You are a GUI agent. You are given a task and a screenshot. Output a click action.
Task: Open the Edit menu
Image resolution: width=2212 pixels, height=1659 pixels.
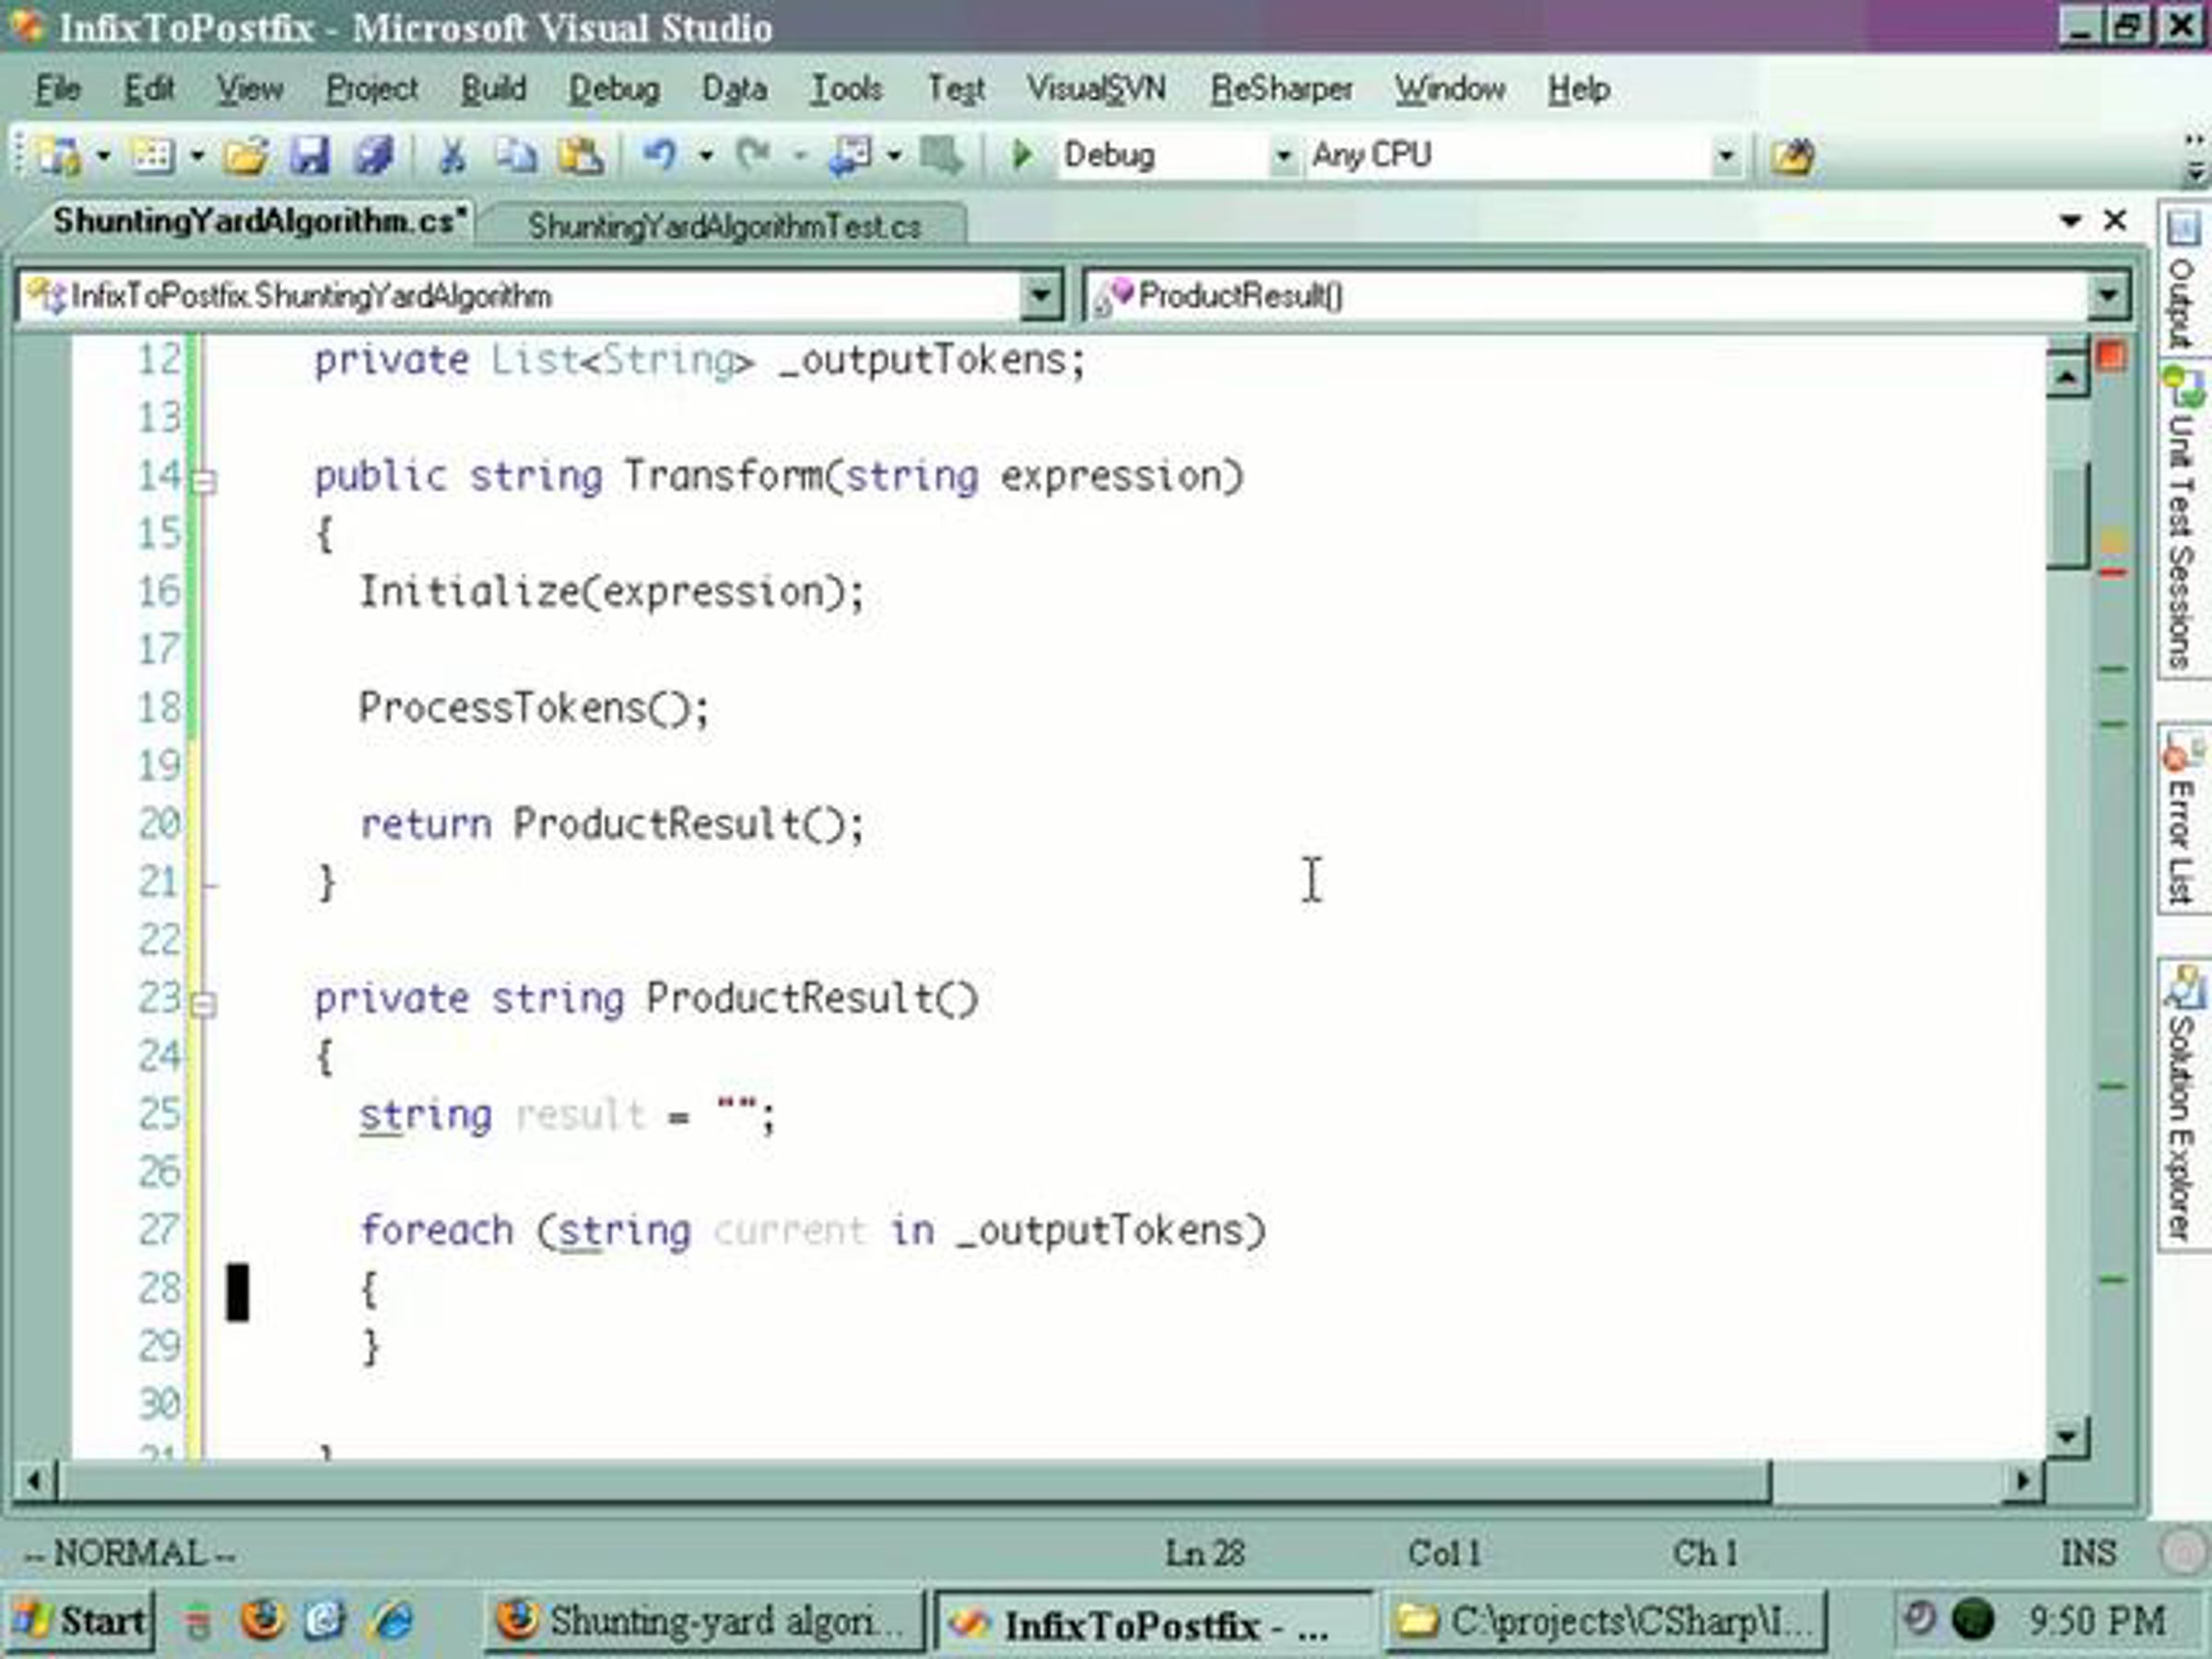[149, 89]
